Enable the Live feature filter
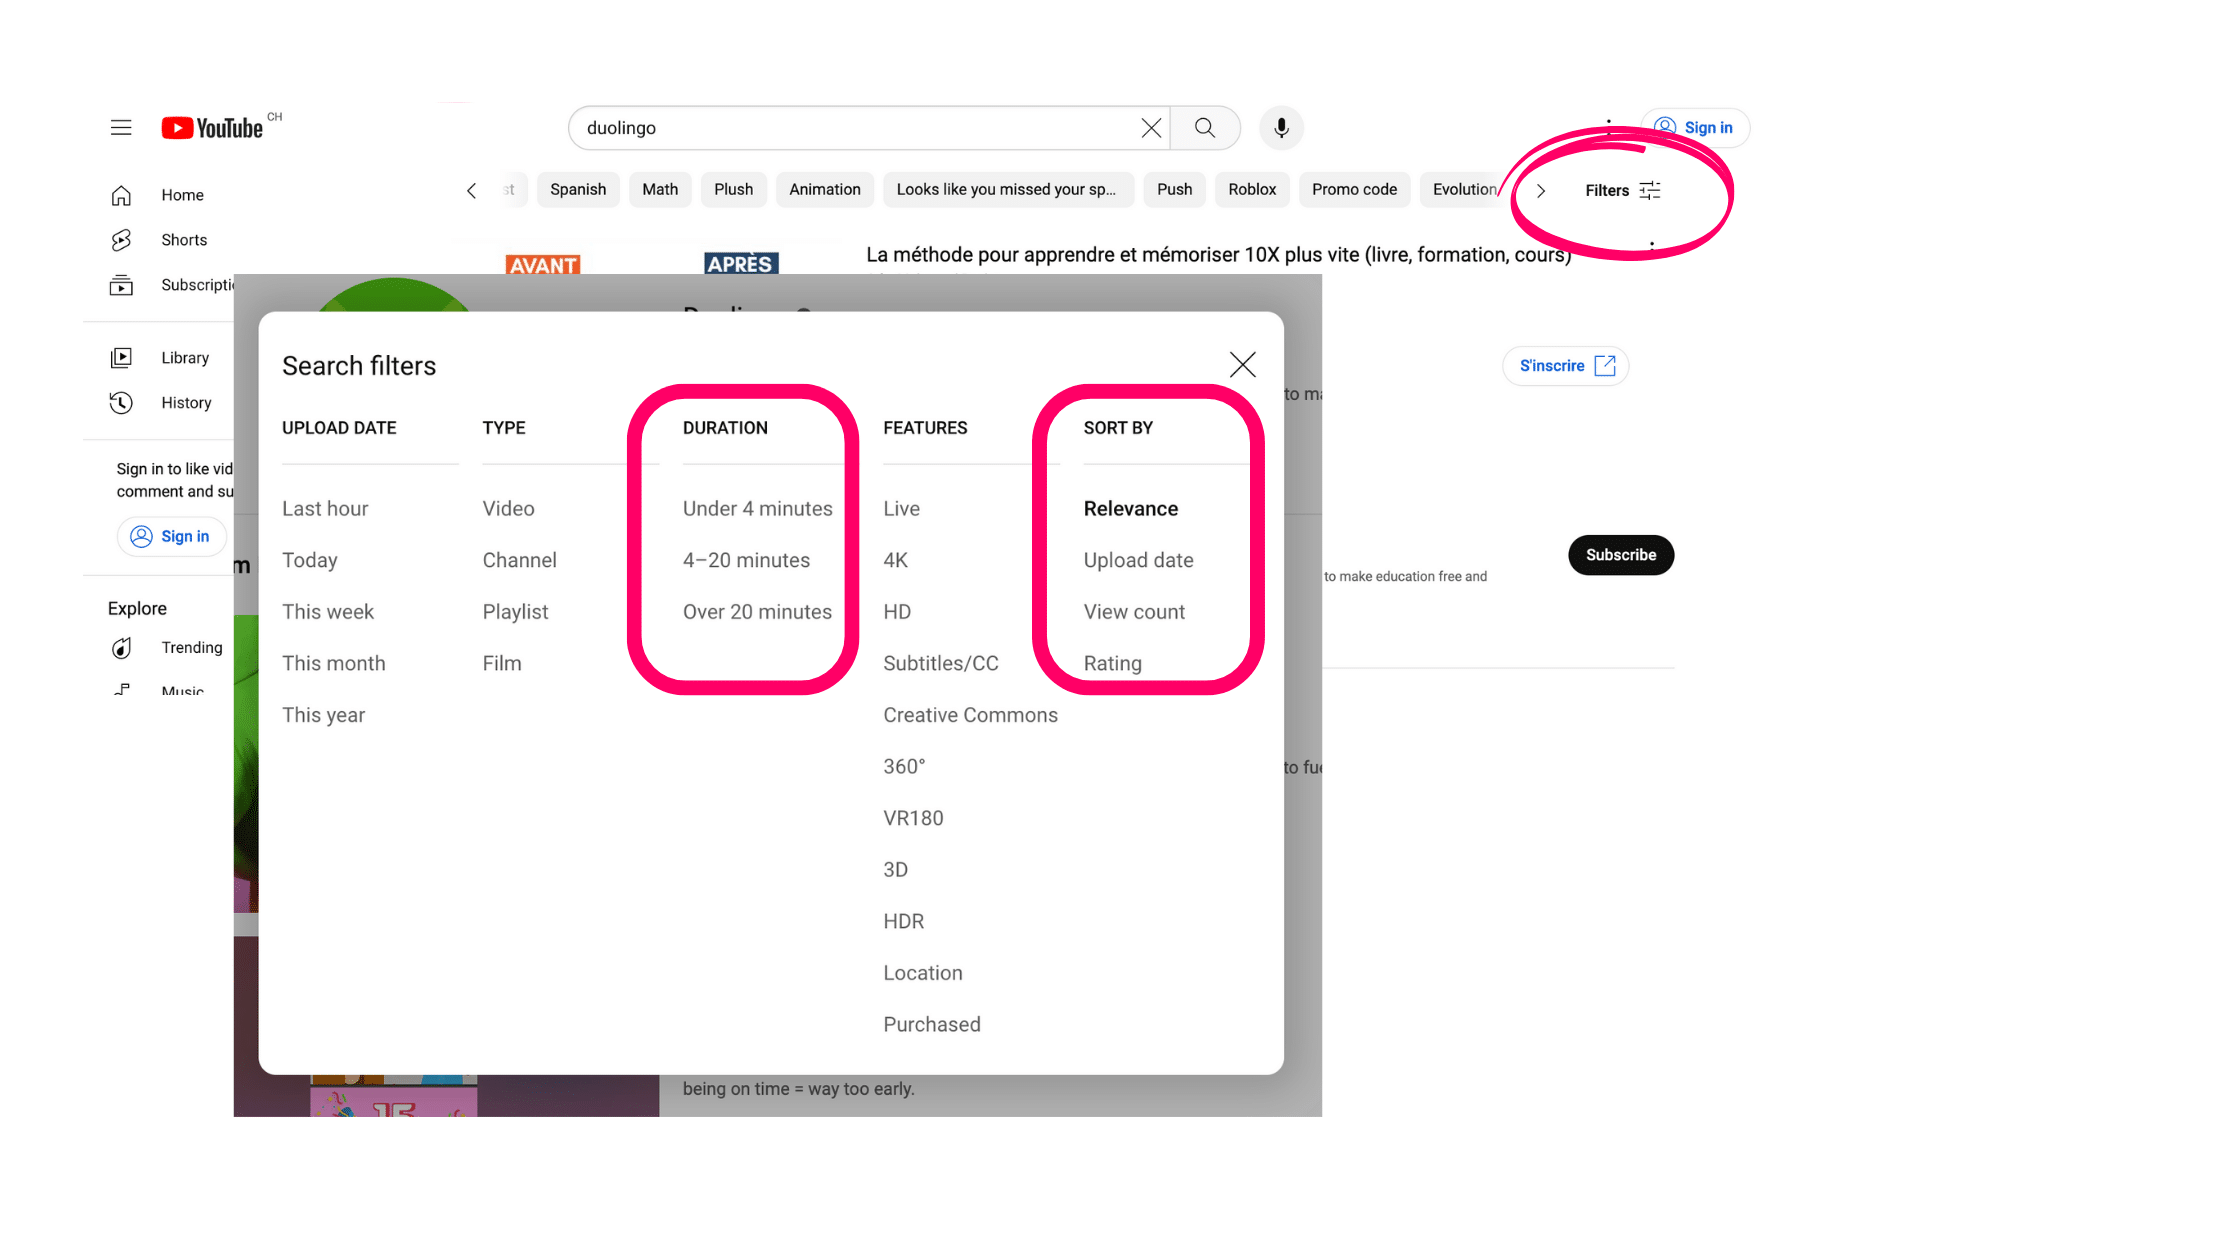 click(902, 509)
